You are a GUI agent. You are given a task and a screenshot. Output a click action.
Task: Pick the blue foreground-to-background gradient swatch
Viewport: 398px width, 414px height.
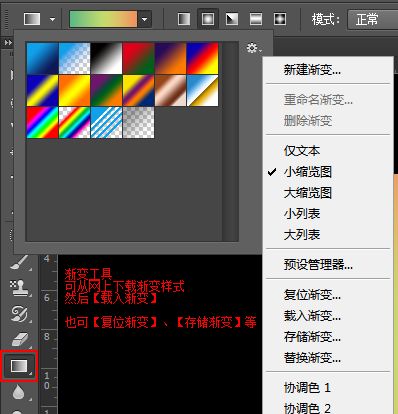coord(42,58)
